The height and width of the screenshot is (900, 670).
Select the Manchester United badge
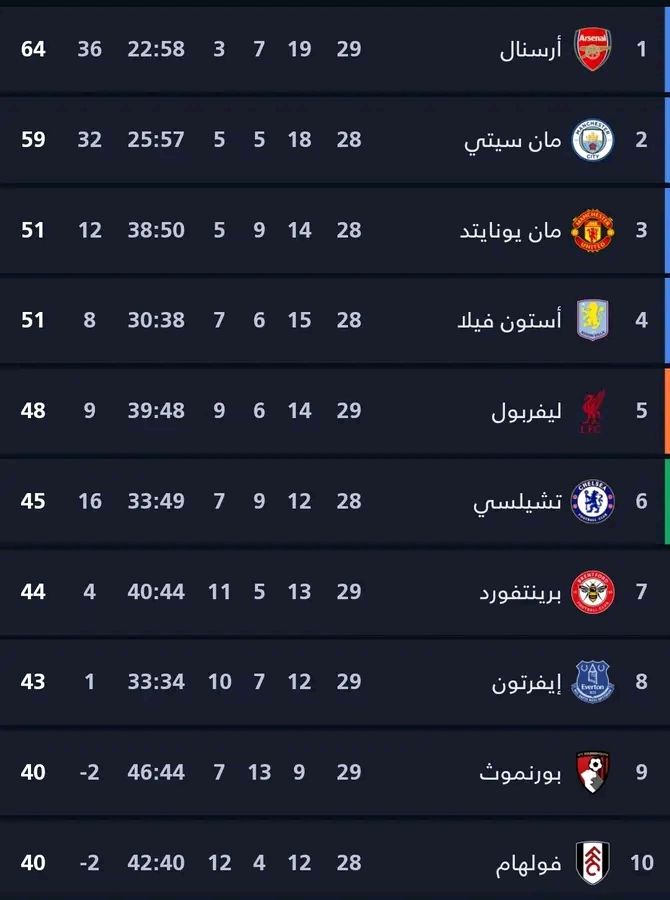(x=592, y=230)
